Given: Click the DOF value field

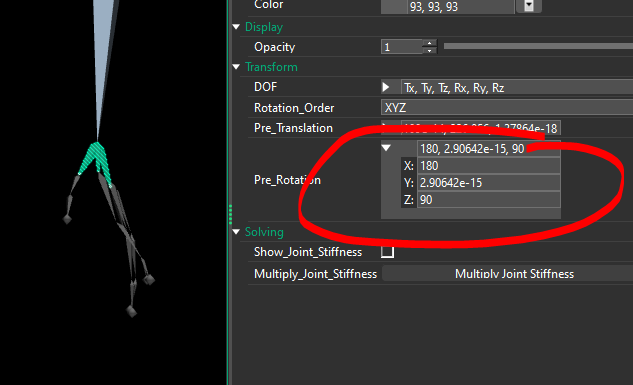Looking at the screenshot, I should coord(517,88).
